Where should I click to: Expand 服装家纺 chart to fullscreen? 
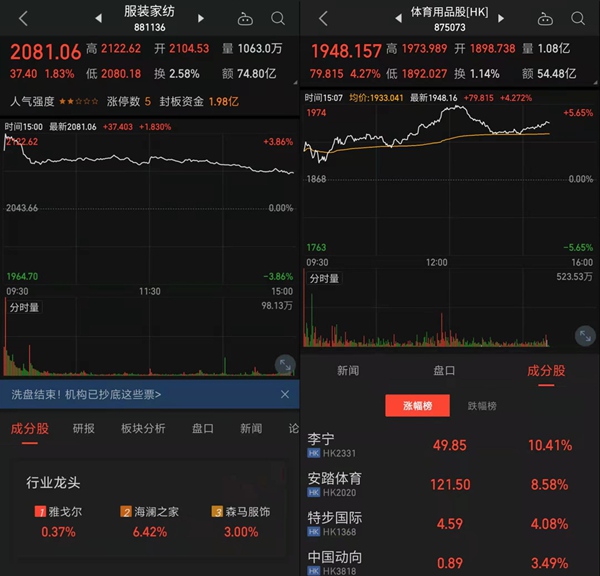pyautogui.click(x=285, y=365)
